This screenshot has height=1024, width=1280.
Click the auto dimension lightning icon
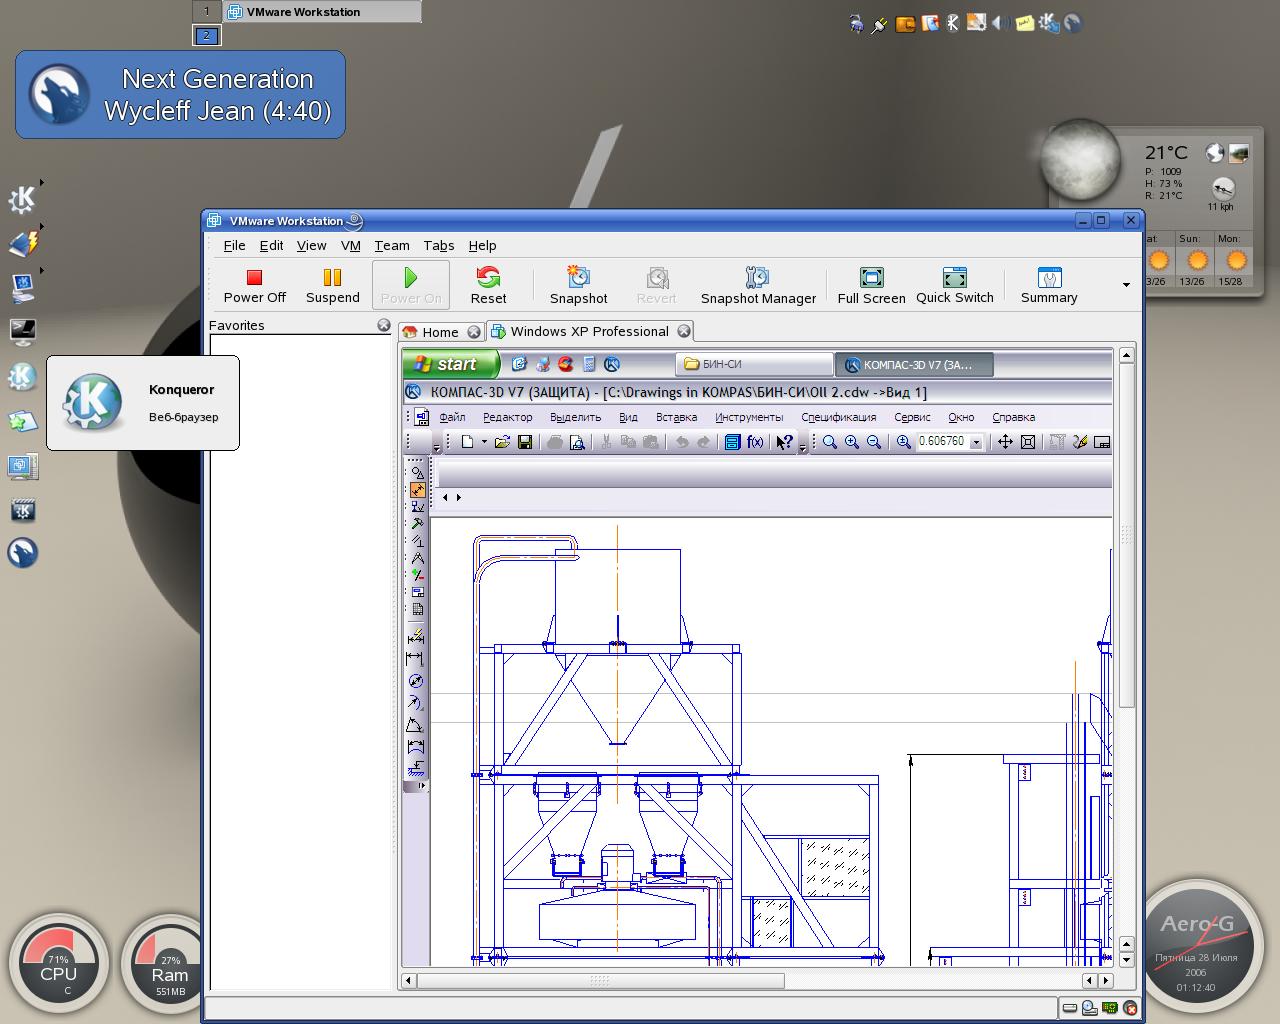point(415,637)
